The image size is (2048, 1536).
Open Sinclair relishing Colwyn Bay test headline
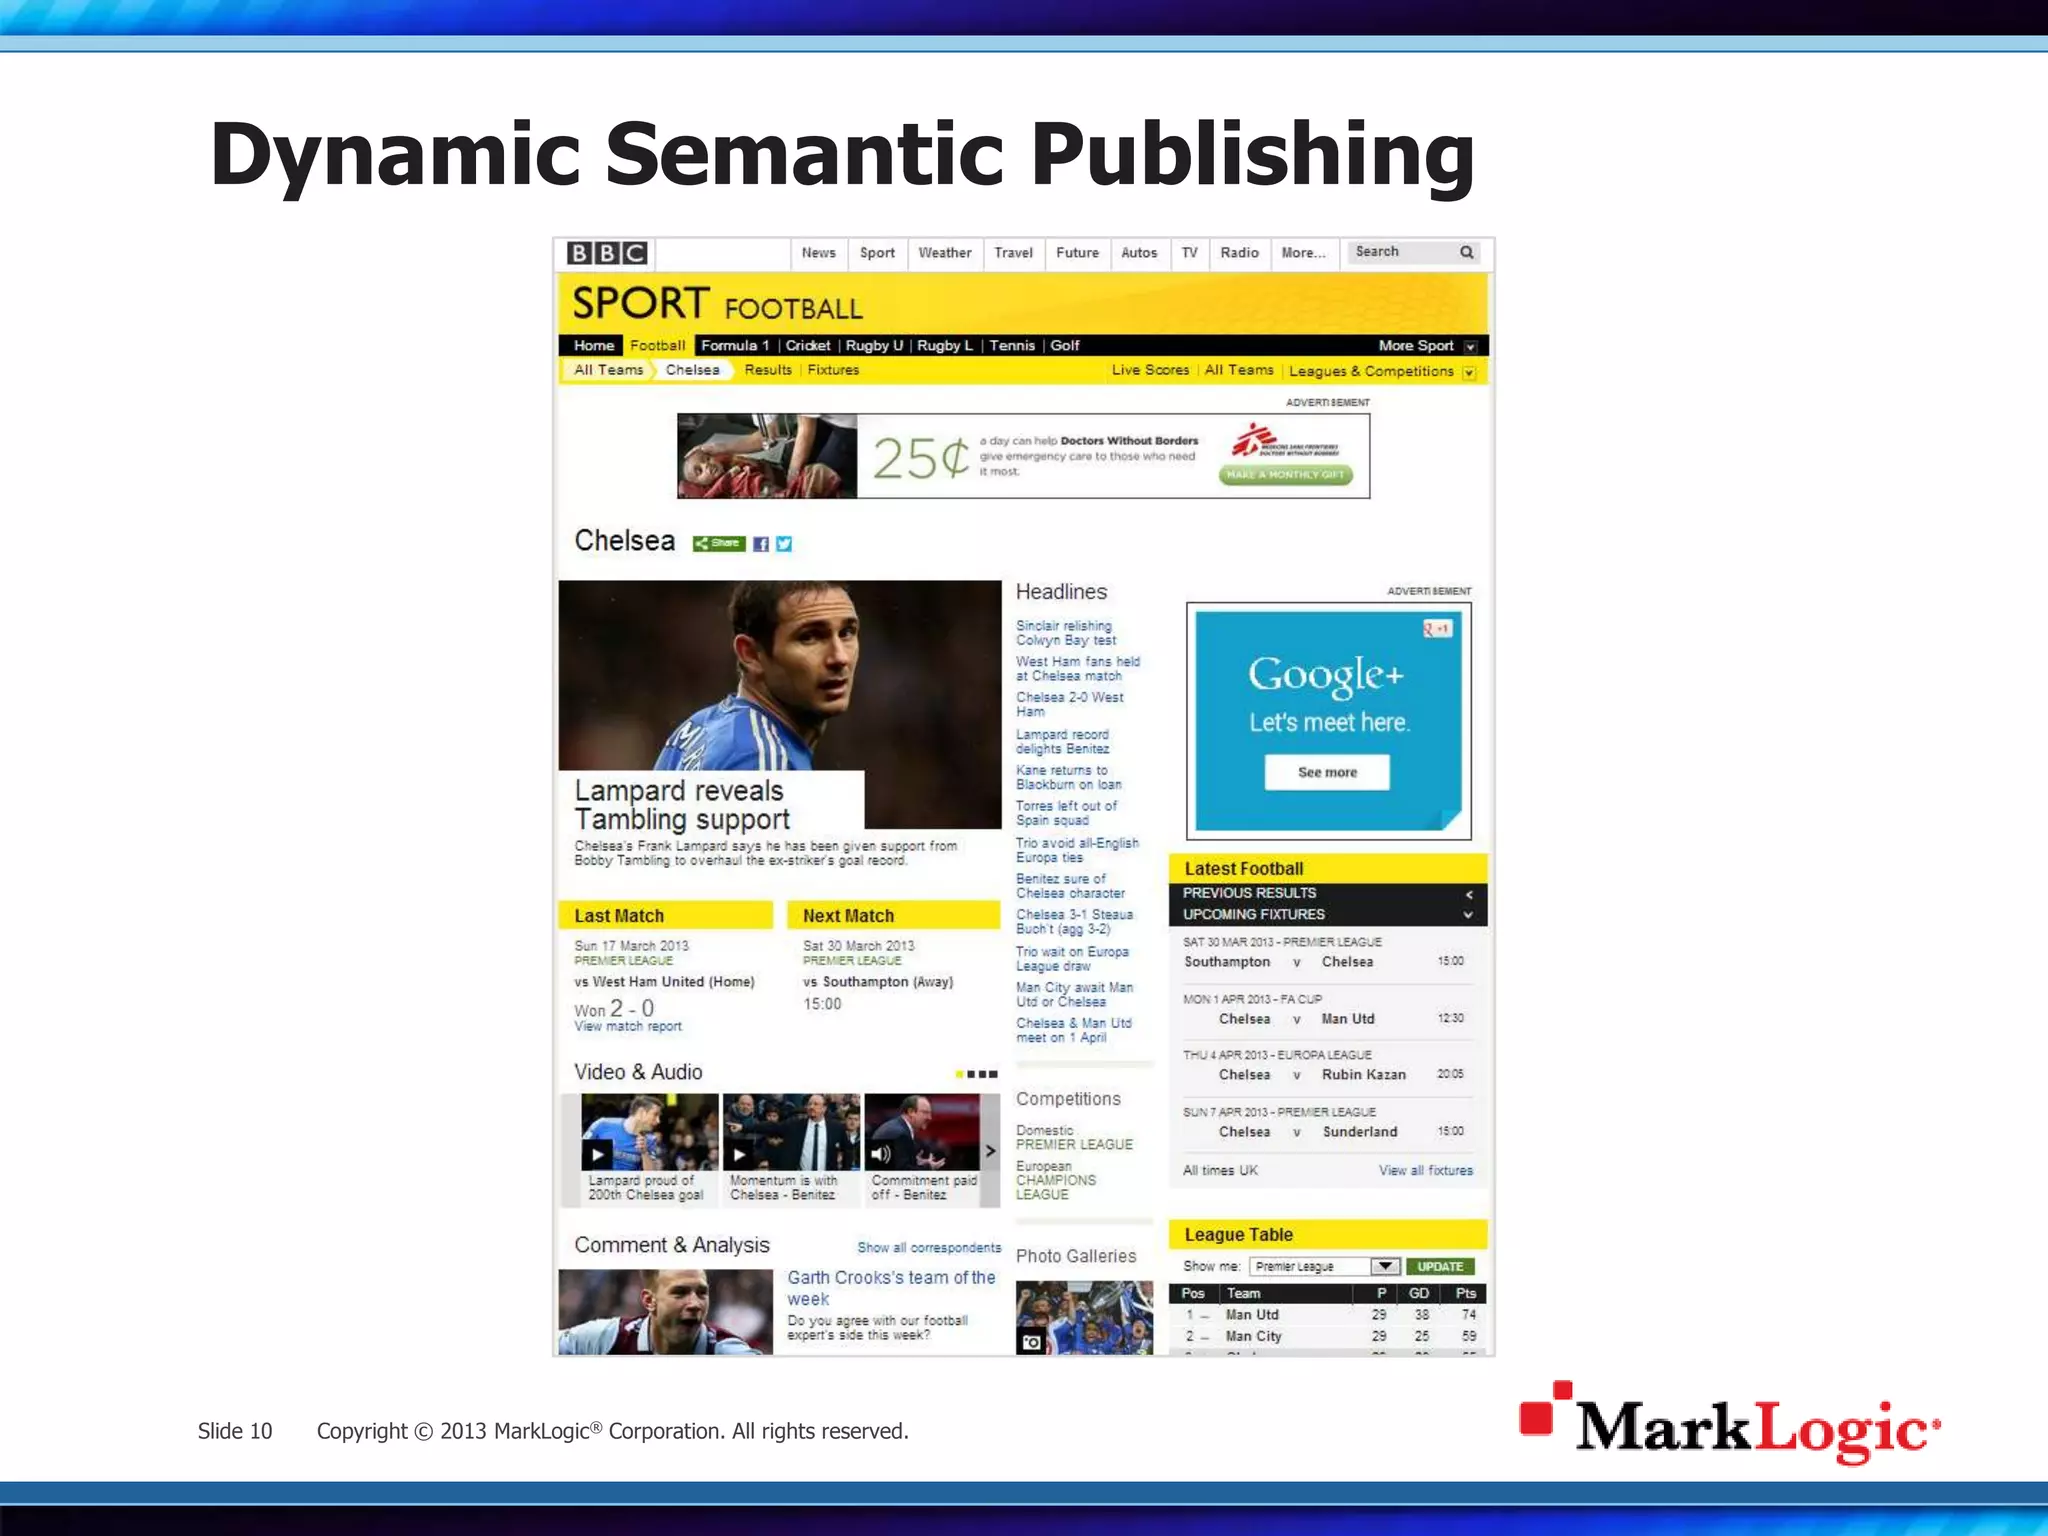coord(1065,633)
